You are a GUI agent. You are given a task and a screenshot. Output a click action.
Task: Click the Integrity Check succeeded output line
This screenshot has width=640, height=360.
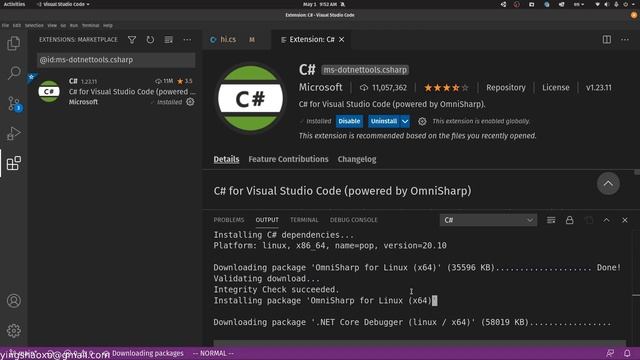tap(276, 289)
